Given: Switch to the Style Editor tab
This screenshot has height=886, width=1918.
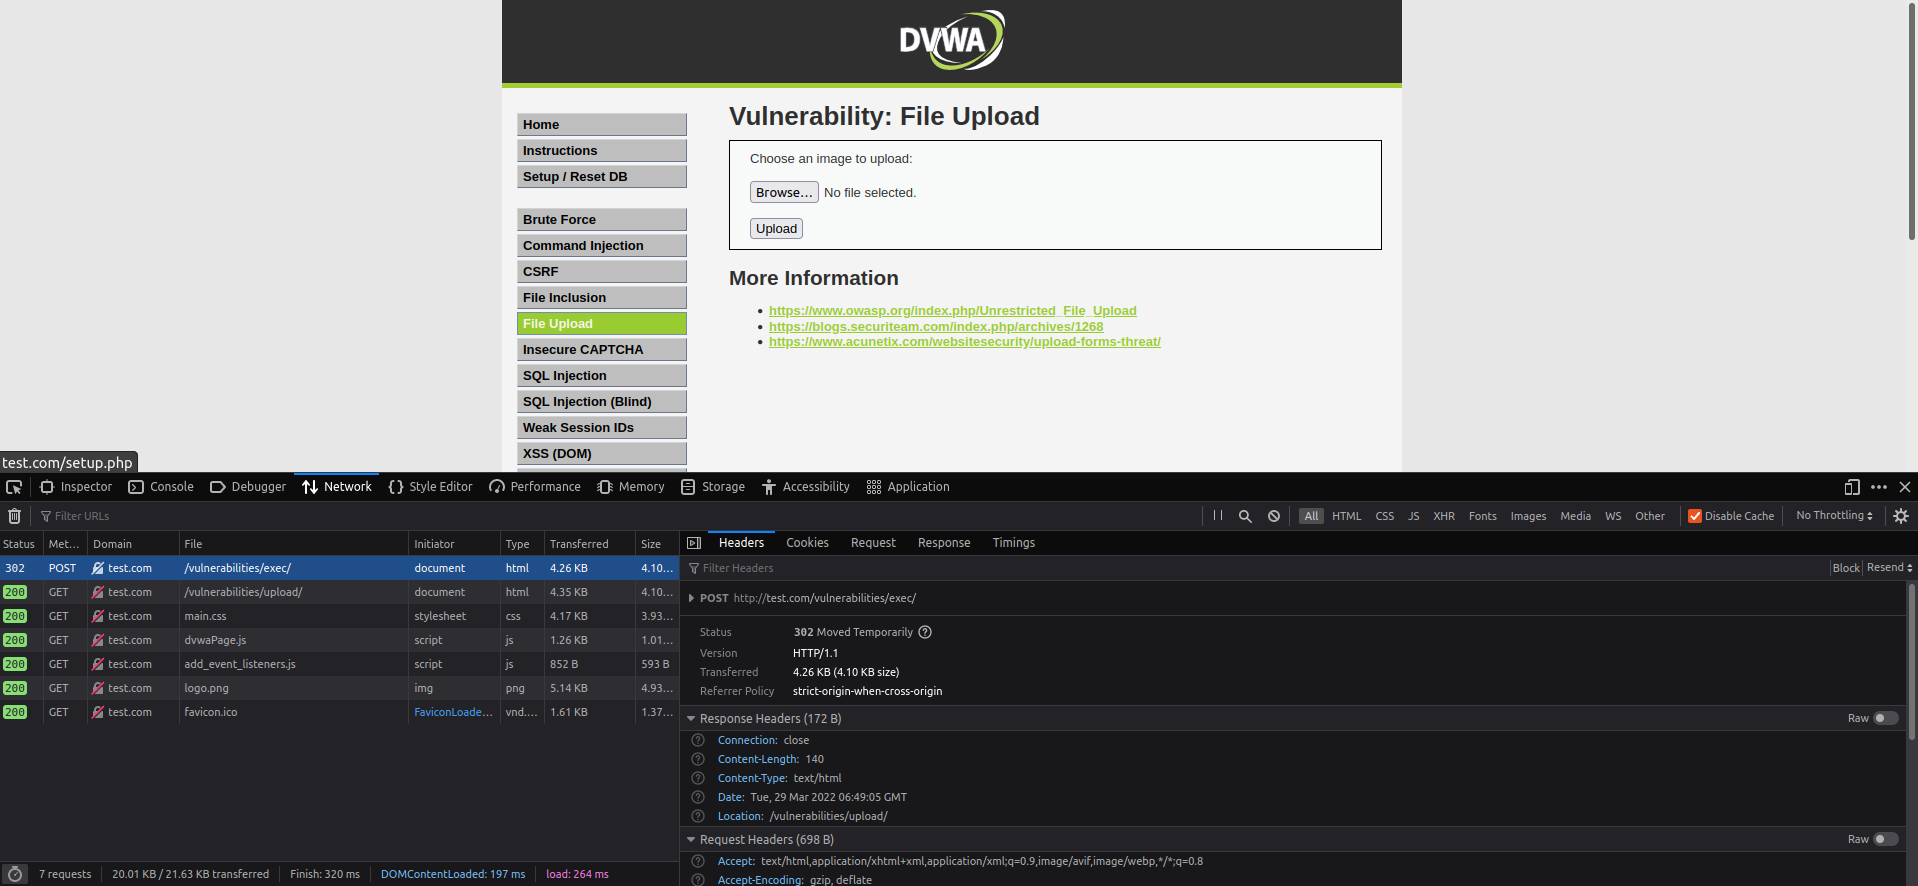Looking at the screenshot, I should click(x=430, y=487).
